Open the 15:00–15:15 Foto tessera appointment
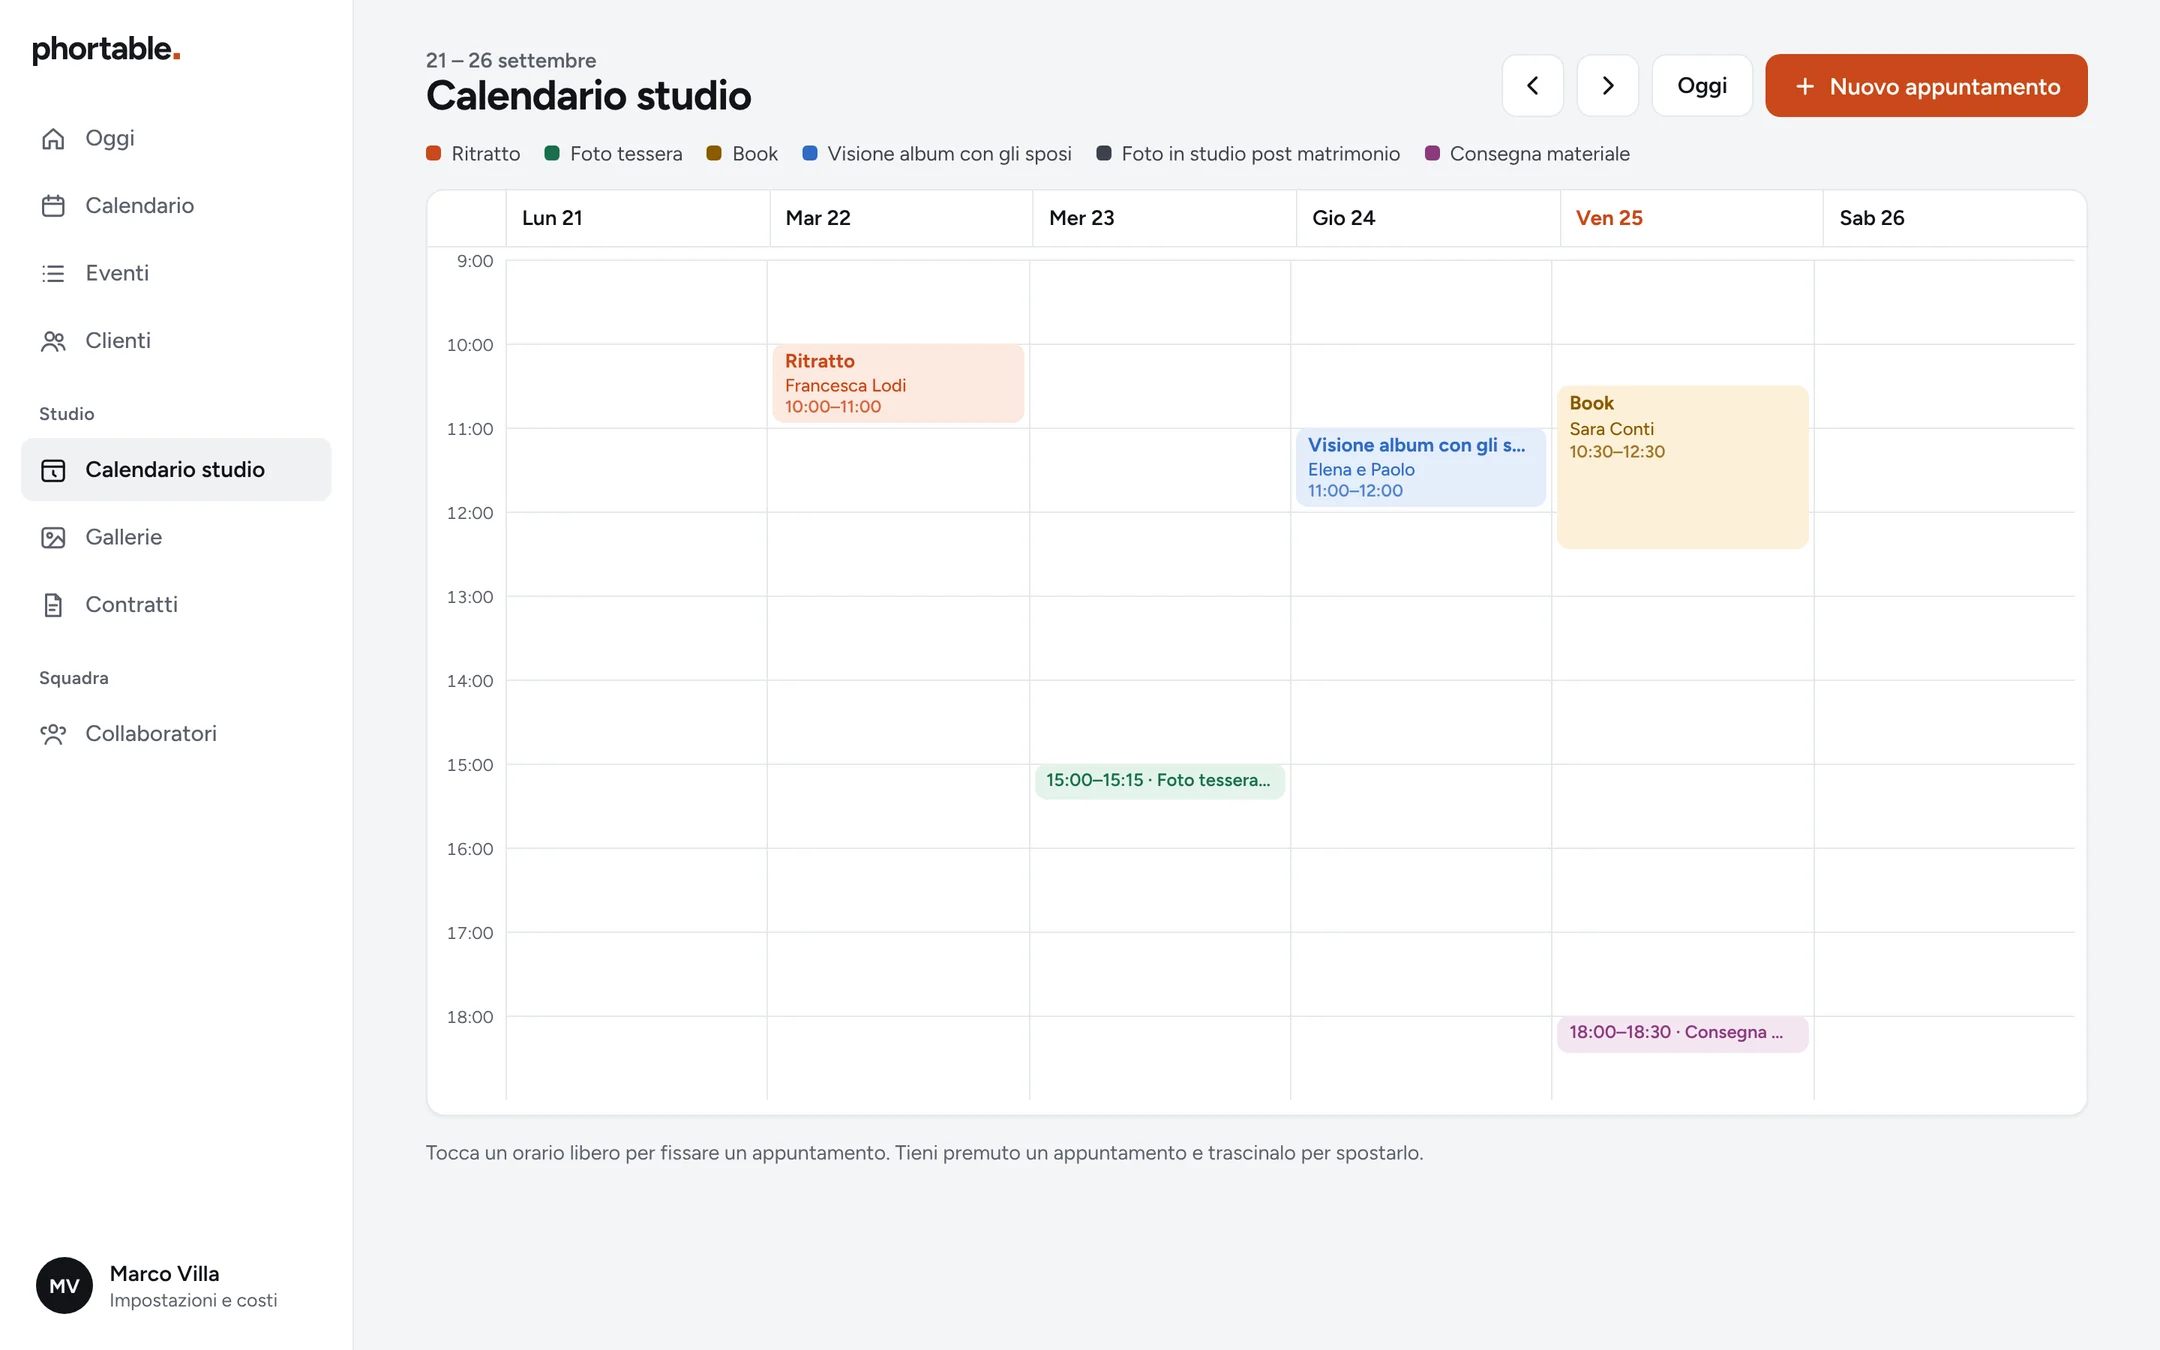 coord(1160,781)
